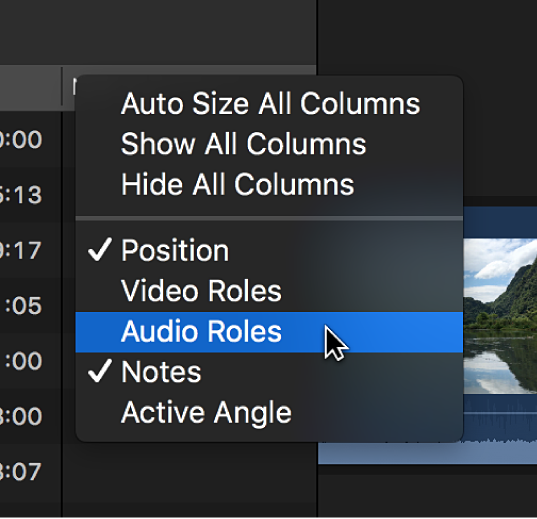
Task: Click the checkmark beside Position
Action: [x=100, y=250]
